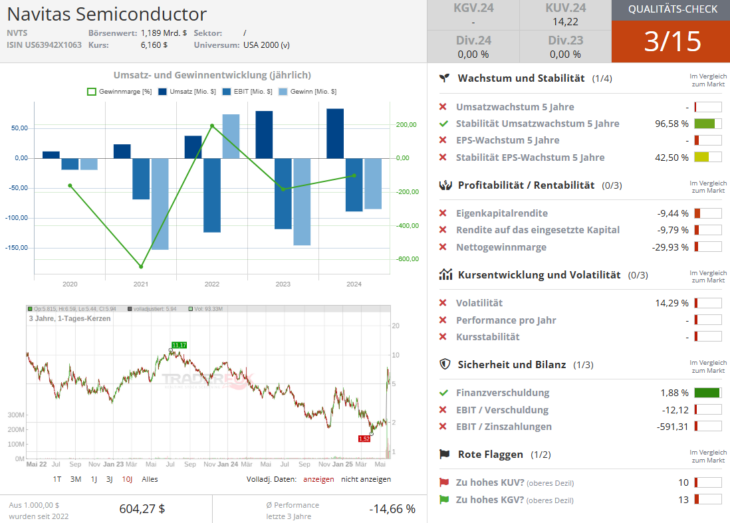Select Volladj. Daten option anzeigen
Viewport: 730px width, 523px height.
[x=318, y=479]
